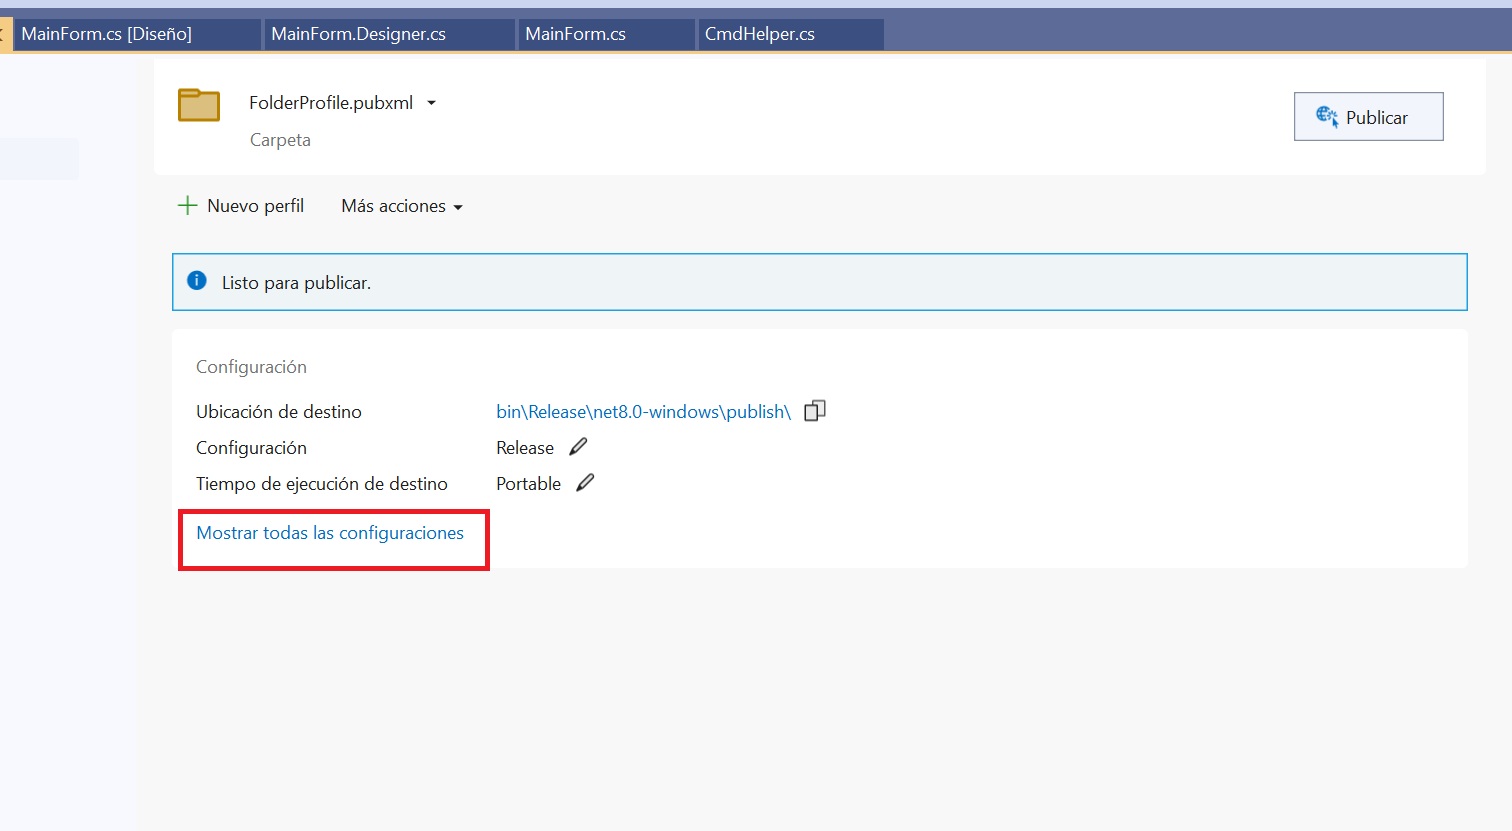This screenshot has height=831, width=1512.
Task: Click the pencil icon next to Portable
Action: pyautogui.click(x=585, y=483)
